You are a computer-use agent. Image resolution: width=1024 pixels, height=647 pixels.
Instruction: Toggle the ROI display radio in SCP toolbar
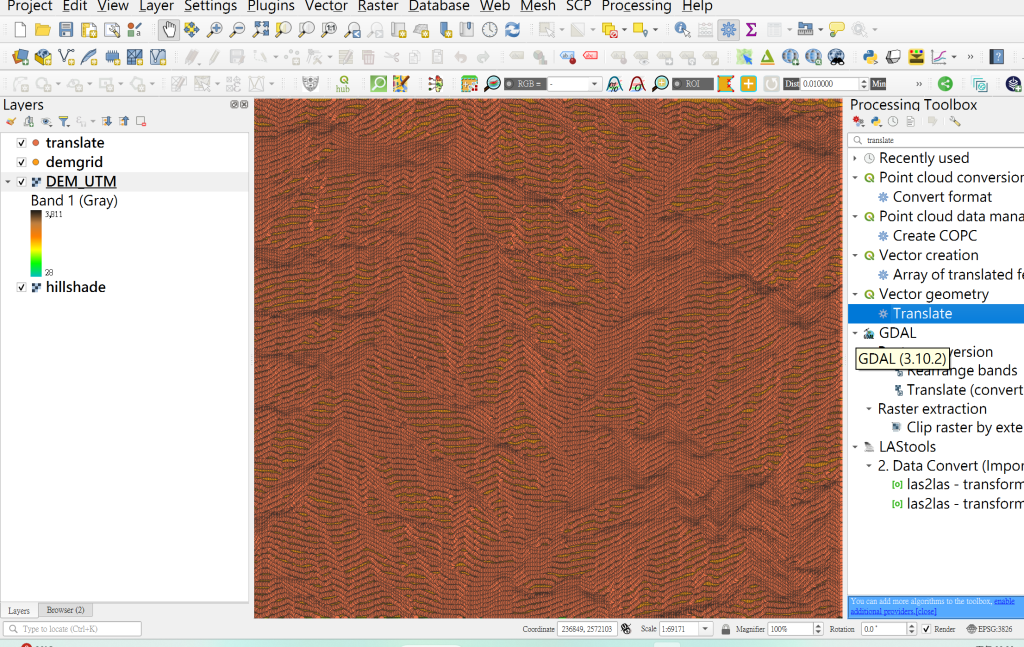pos(677,84)
